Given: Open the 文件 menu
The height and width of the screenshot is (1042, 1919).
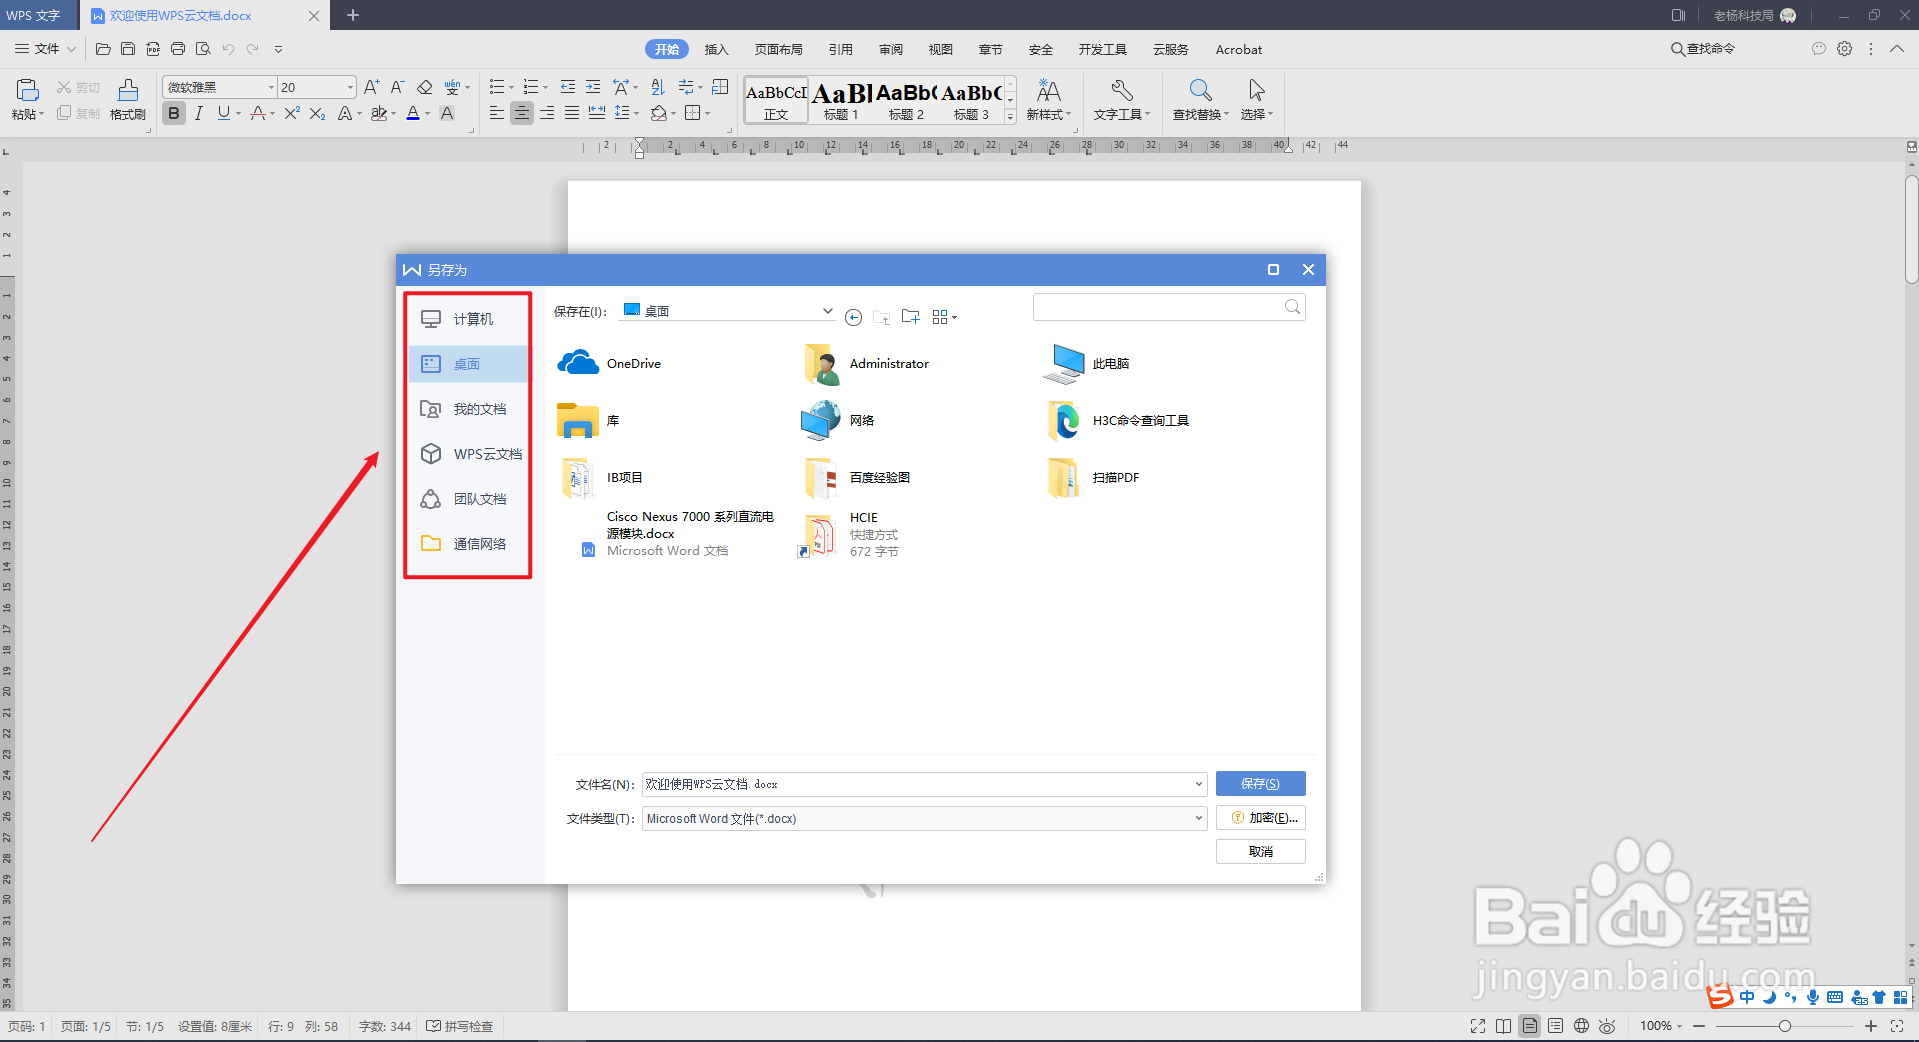Looking at the screenshot, I should pyautogui.click(x=43, y=48).
